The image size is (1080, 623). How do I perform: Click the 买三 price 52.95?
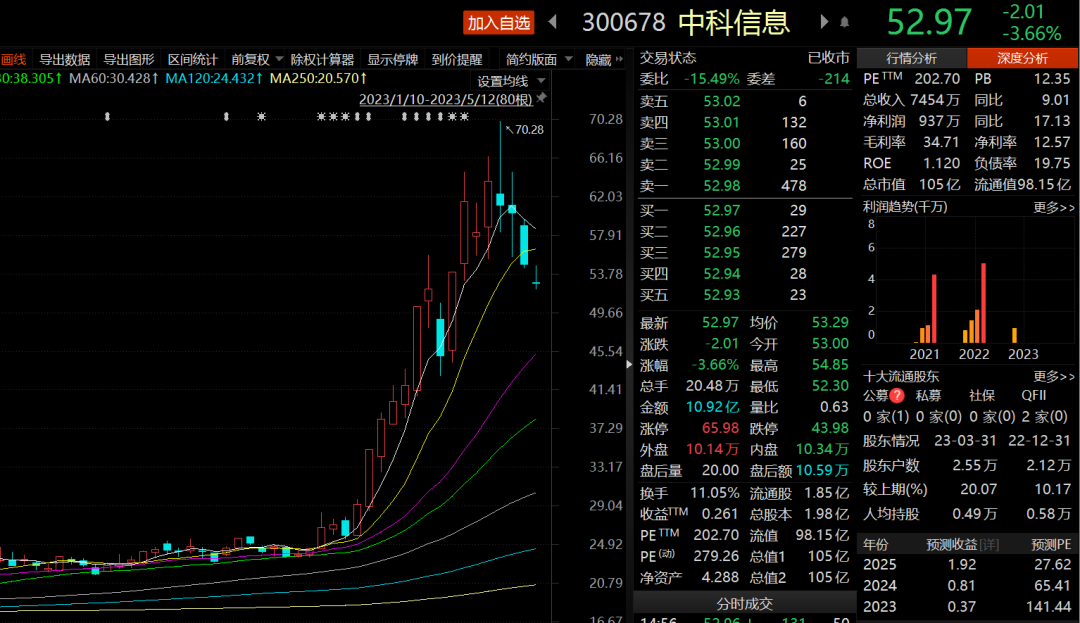pyautogui.click(x=722, y=253)
